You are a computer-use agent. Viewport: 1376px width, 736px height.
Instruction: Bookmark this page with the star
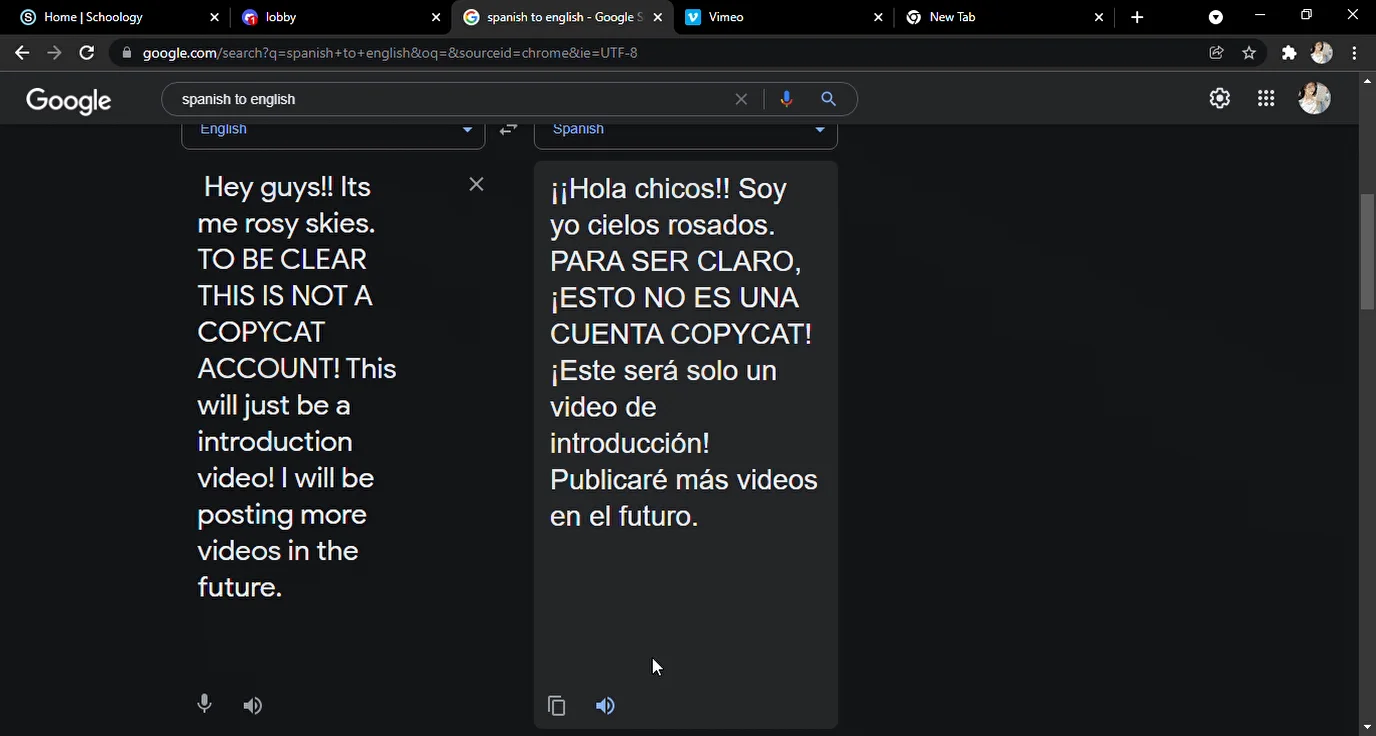coord(1249,53)
